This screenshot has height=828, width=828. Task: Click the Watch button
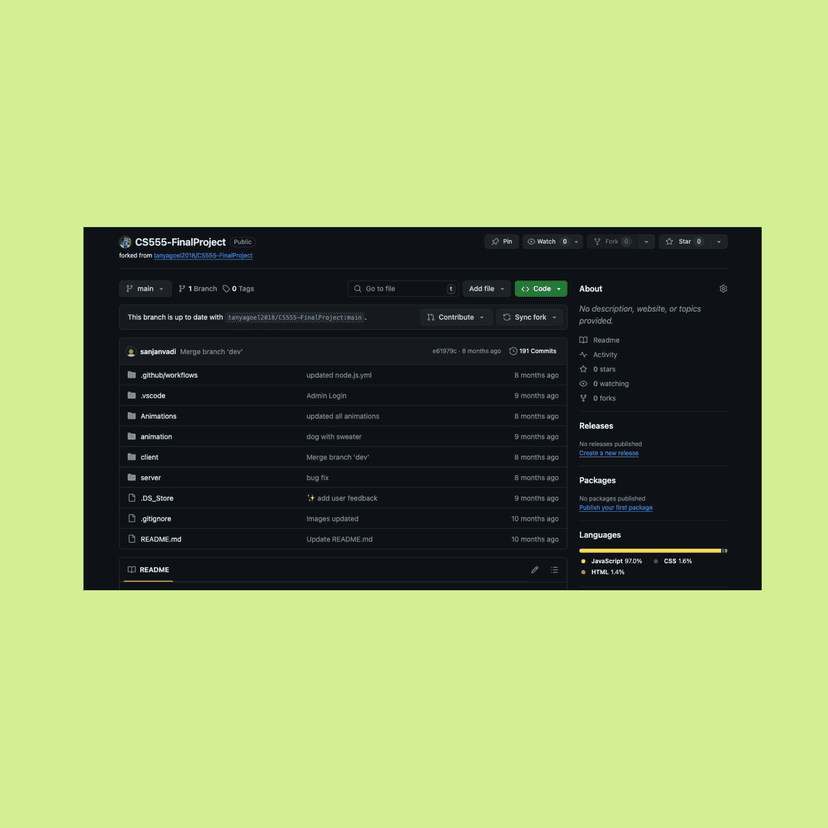pos(547,241)
